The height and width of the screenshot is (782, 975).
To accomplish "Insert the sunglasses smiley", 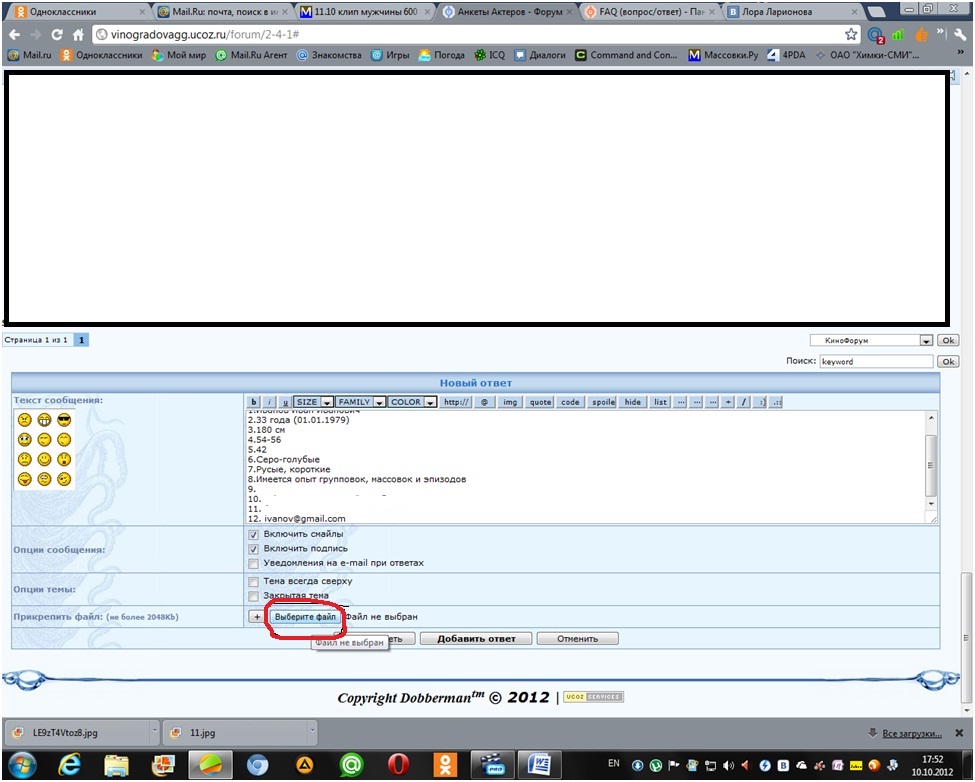I will (x=64, y=420).
